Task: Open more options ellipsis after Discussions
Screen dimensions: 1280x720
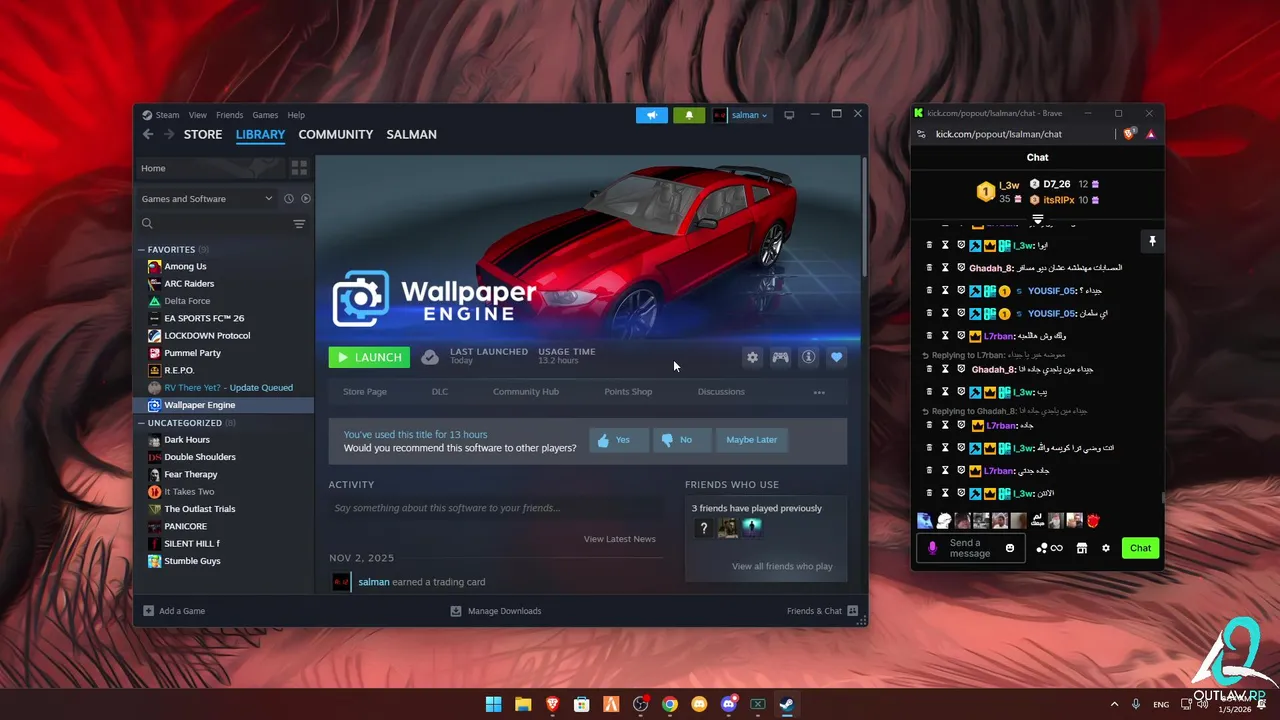Action: 819,392
